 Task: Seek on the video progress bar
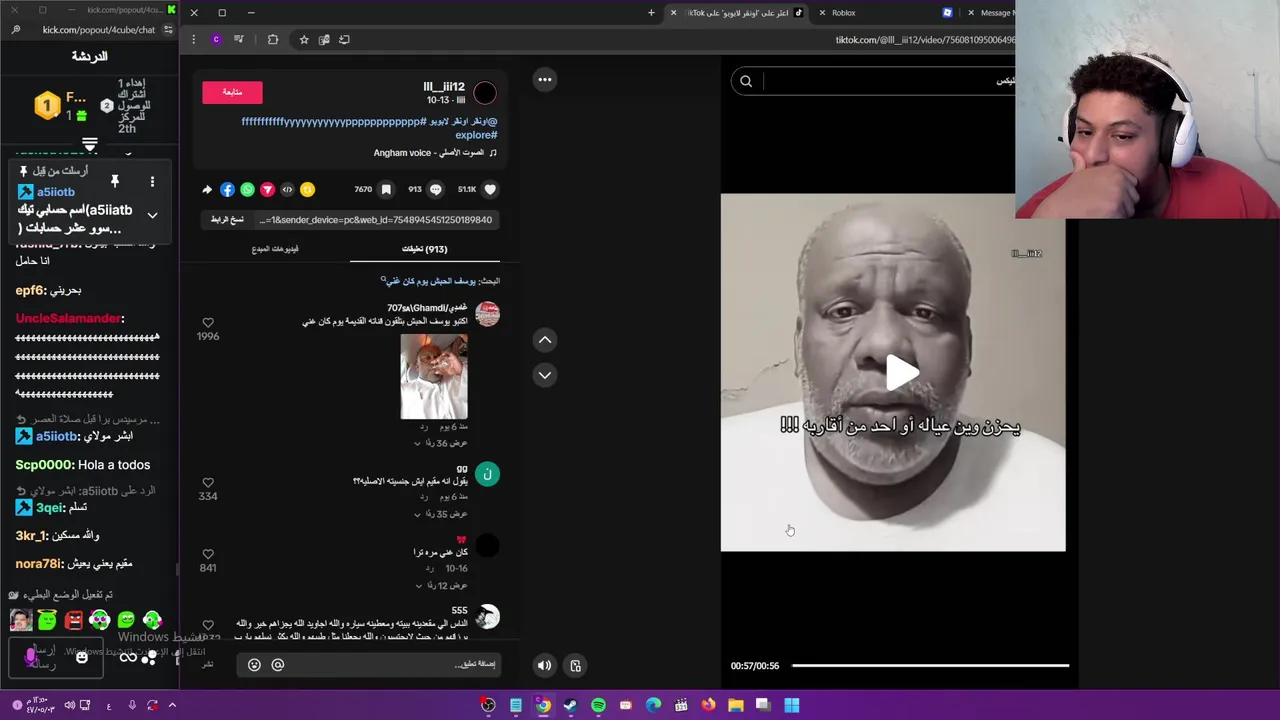(930, 665)
